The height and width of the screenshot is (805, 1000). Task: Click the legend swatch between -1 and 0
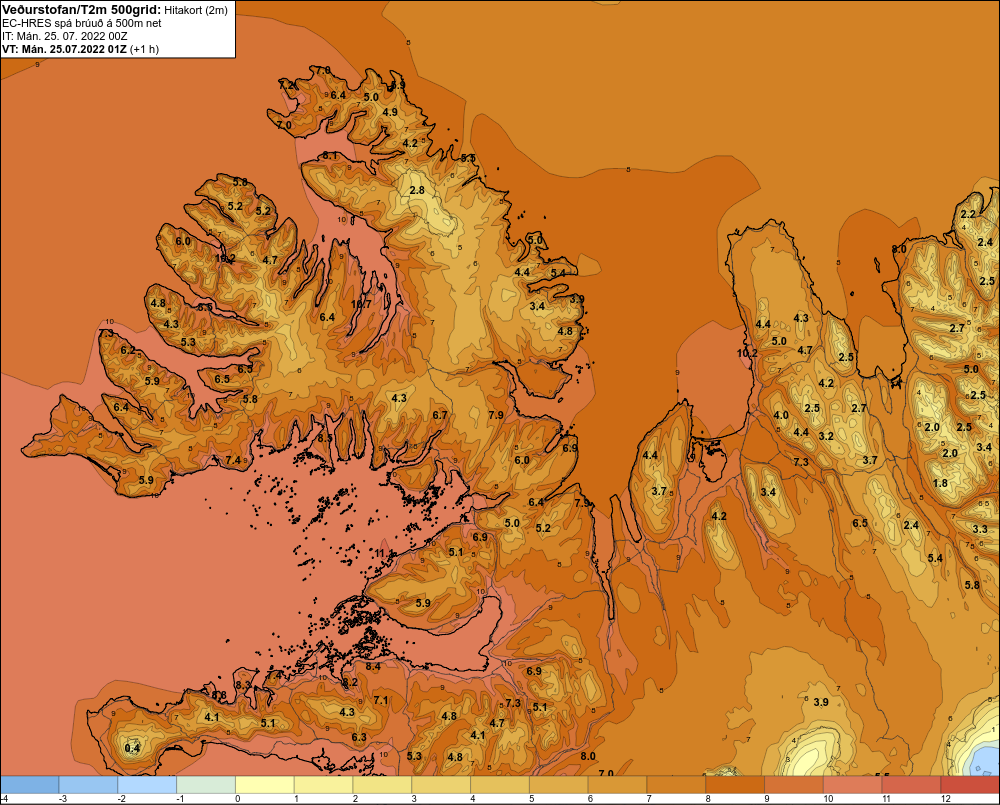point(206,785)
